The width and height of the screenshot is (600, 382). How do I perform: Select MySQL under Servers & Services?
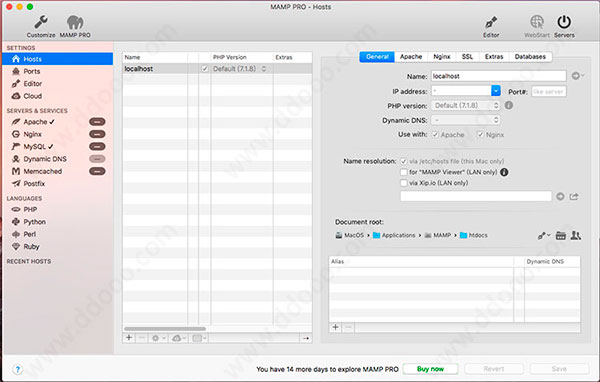pos(34,147)
